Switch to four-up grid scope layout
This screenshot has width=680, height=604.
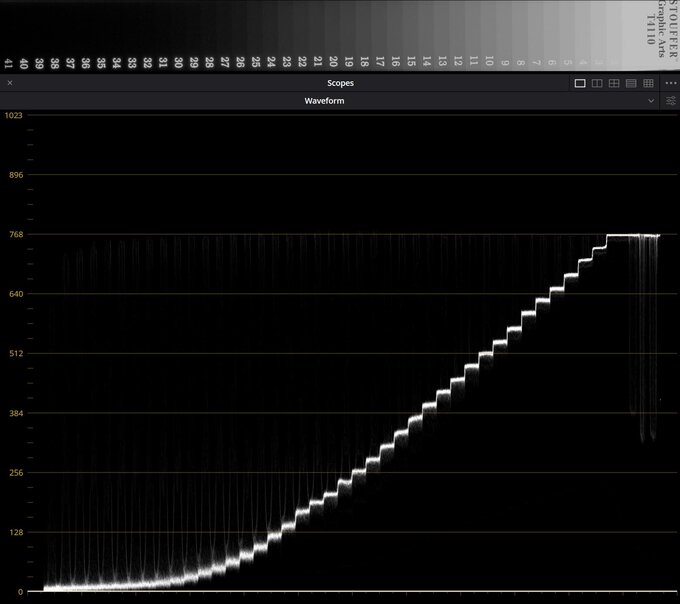tap(614, 83)
